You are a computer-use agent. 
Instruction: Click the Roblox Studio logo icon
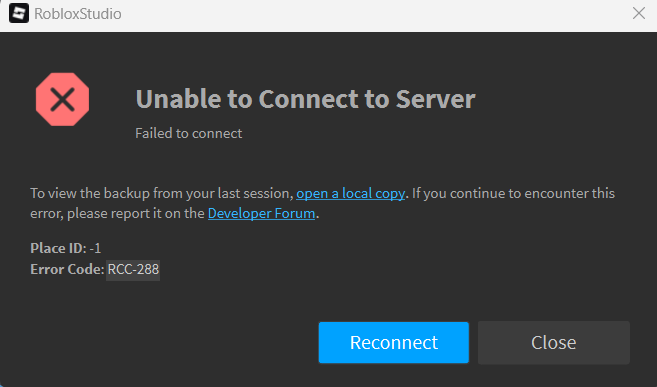click(x=19, y=13)
